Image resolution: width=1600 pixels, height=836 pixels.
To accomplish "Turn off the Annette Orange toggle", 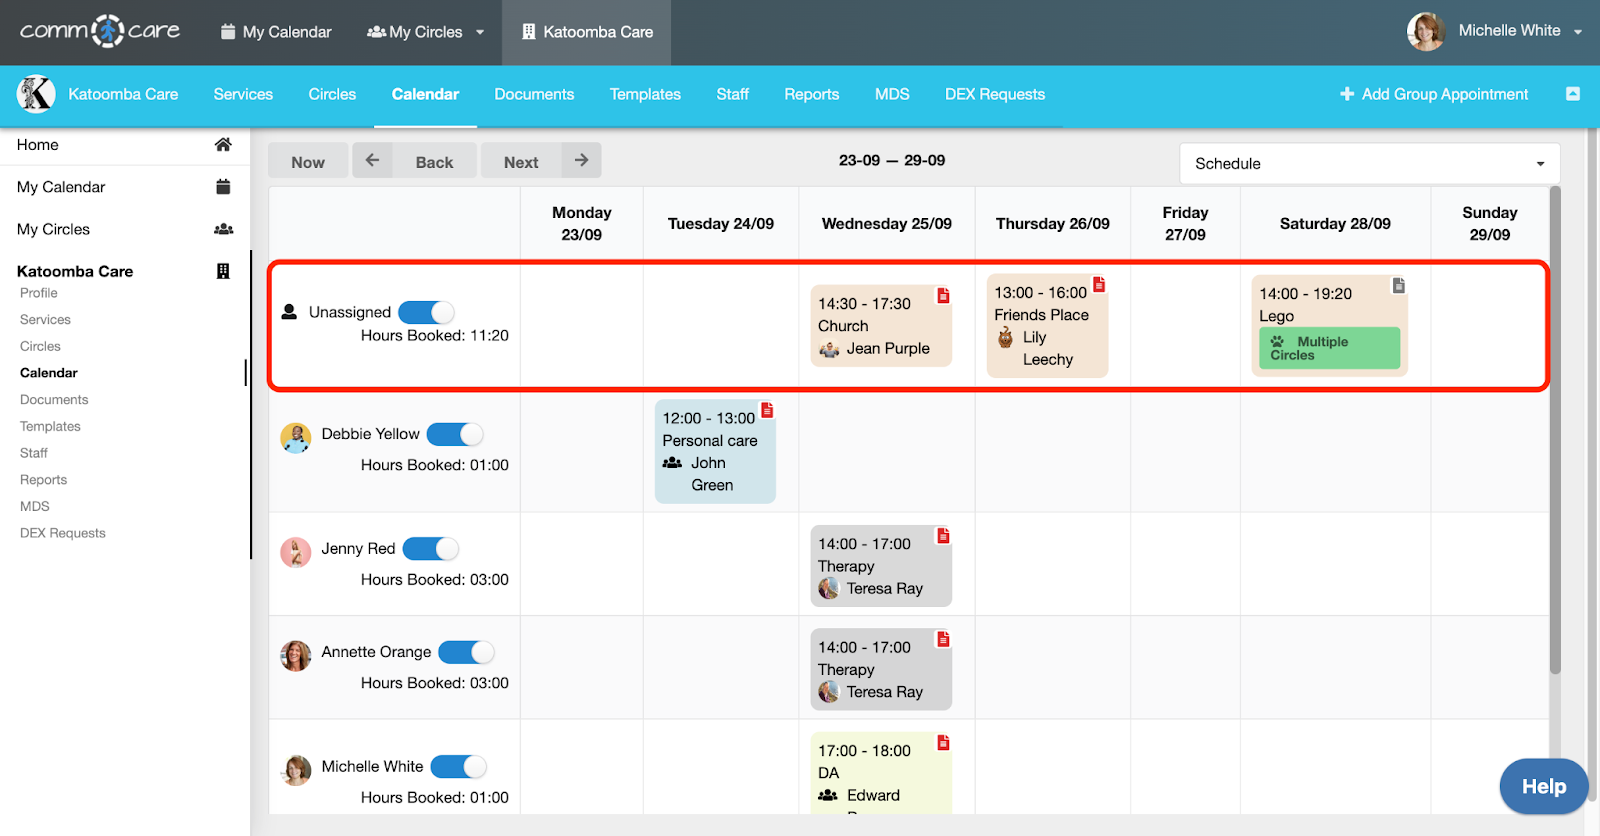I will click(467, 652).
